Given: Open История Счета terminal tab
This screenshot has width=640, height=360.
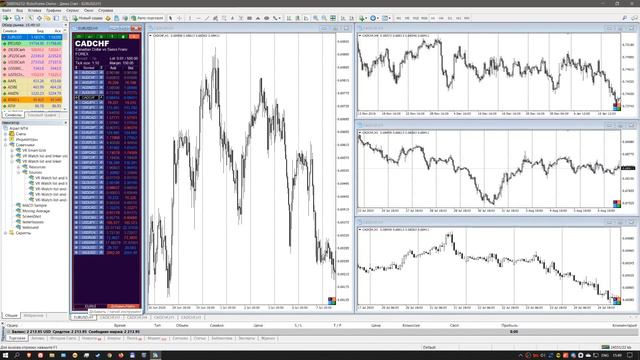Looking at the screenshot, I should tap(63, 338).
